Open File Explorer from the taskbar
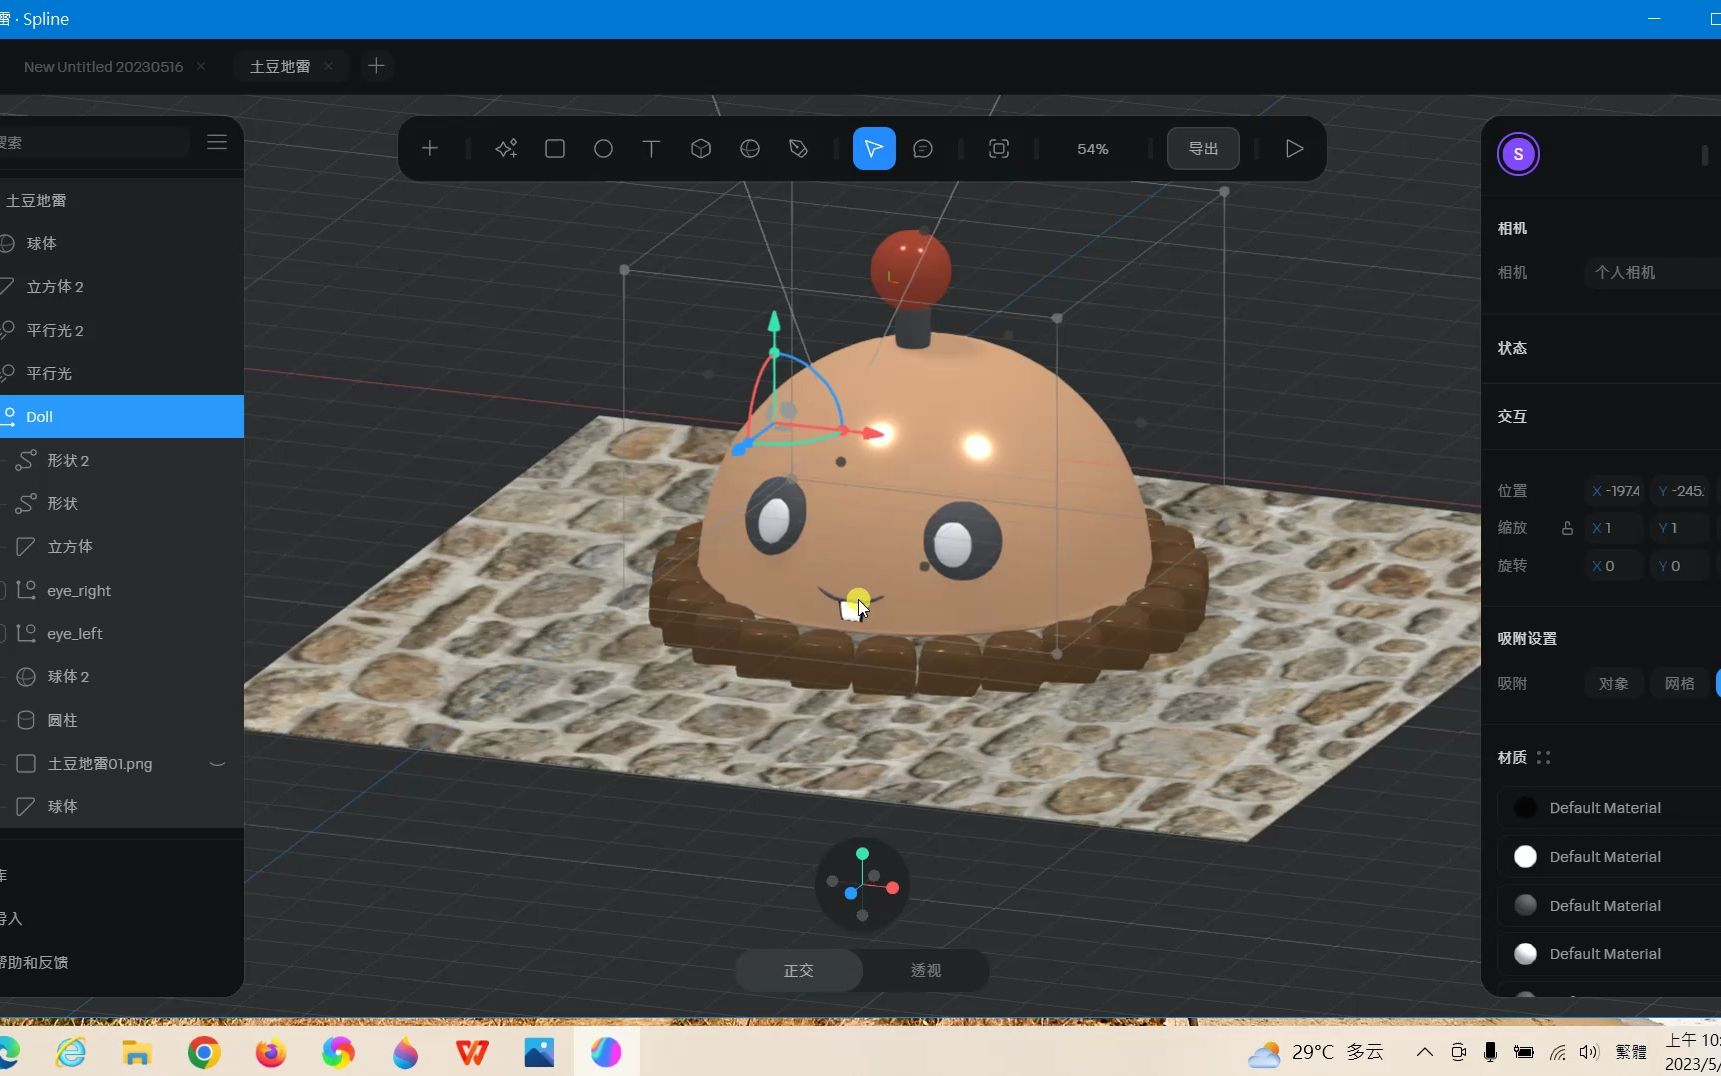 coord(137,1052)
